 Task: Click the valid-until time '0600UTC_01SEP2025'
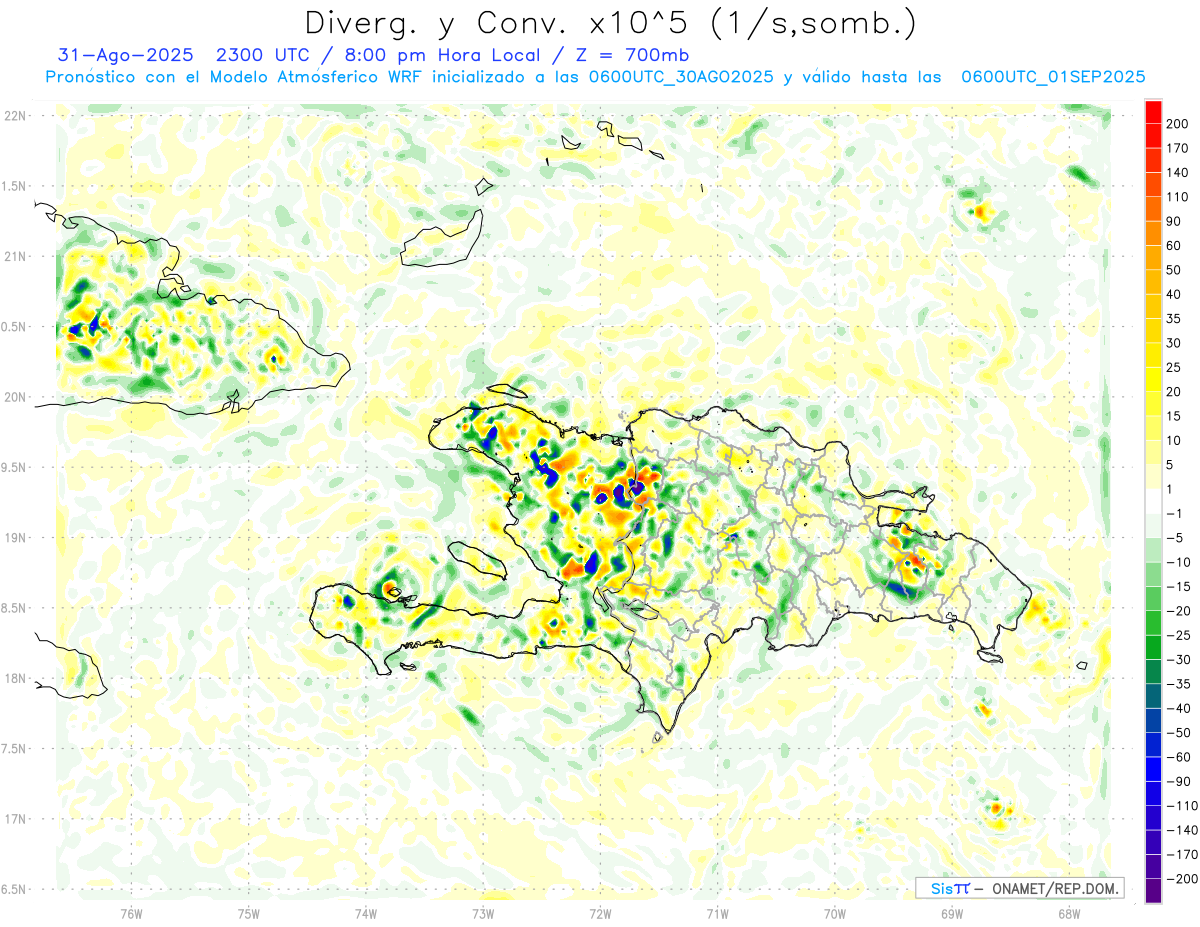[x=1053, y=77]
